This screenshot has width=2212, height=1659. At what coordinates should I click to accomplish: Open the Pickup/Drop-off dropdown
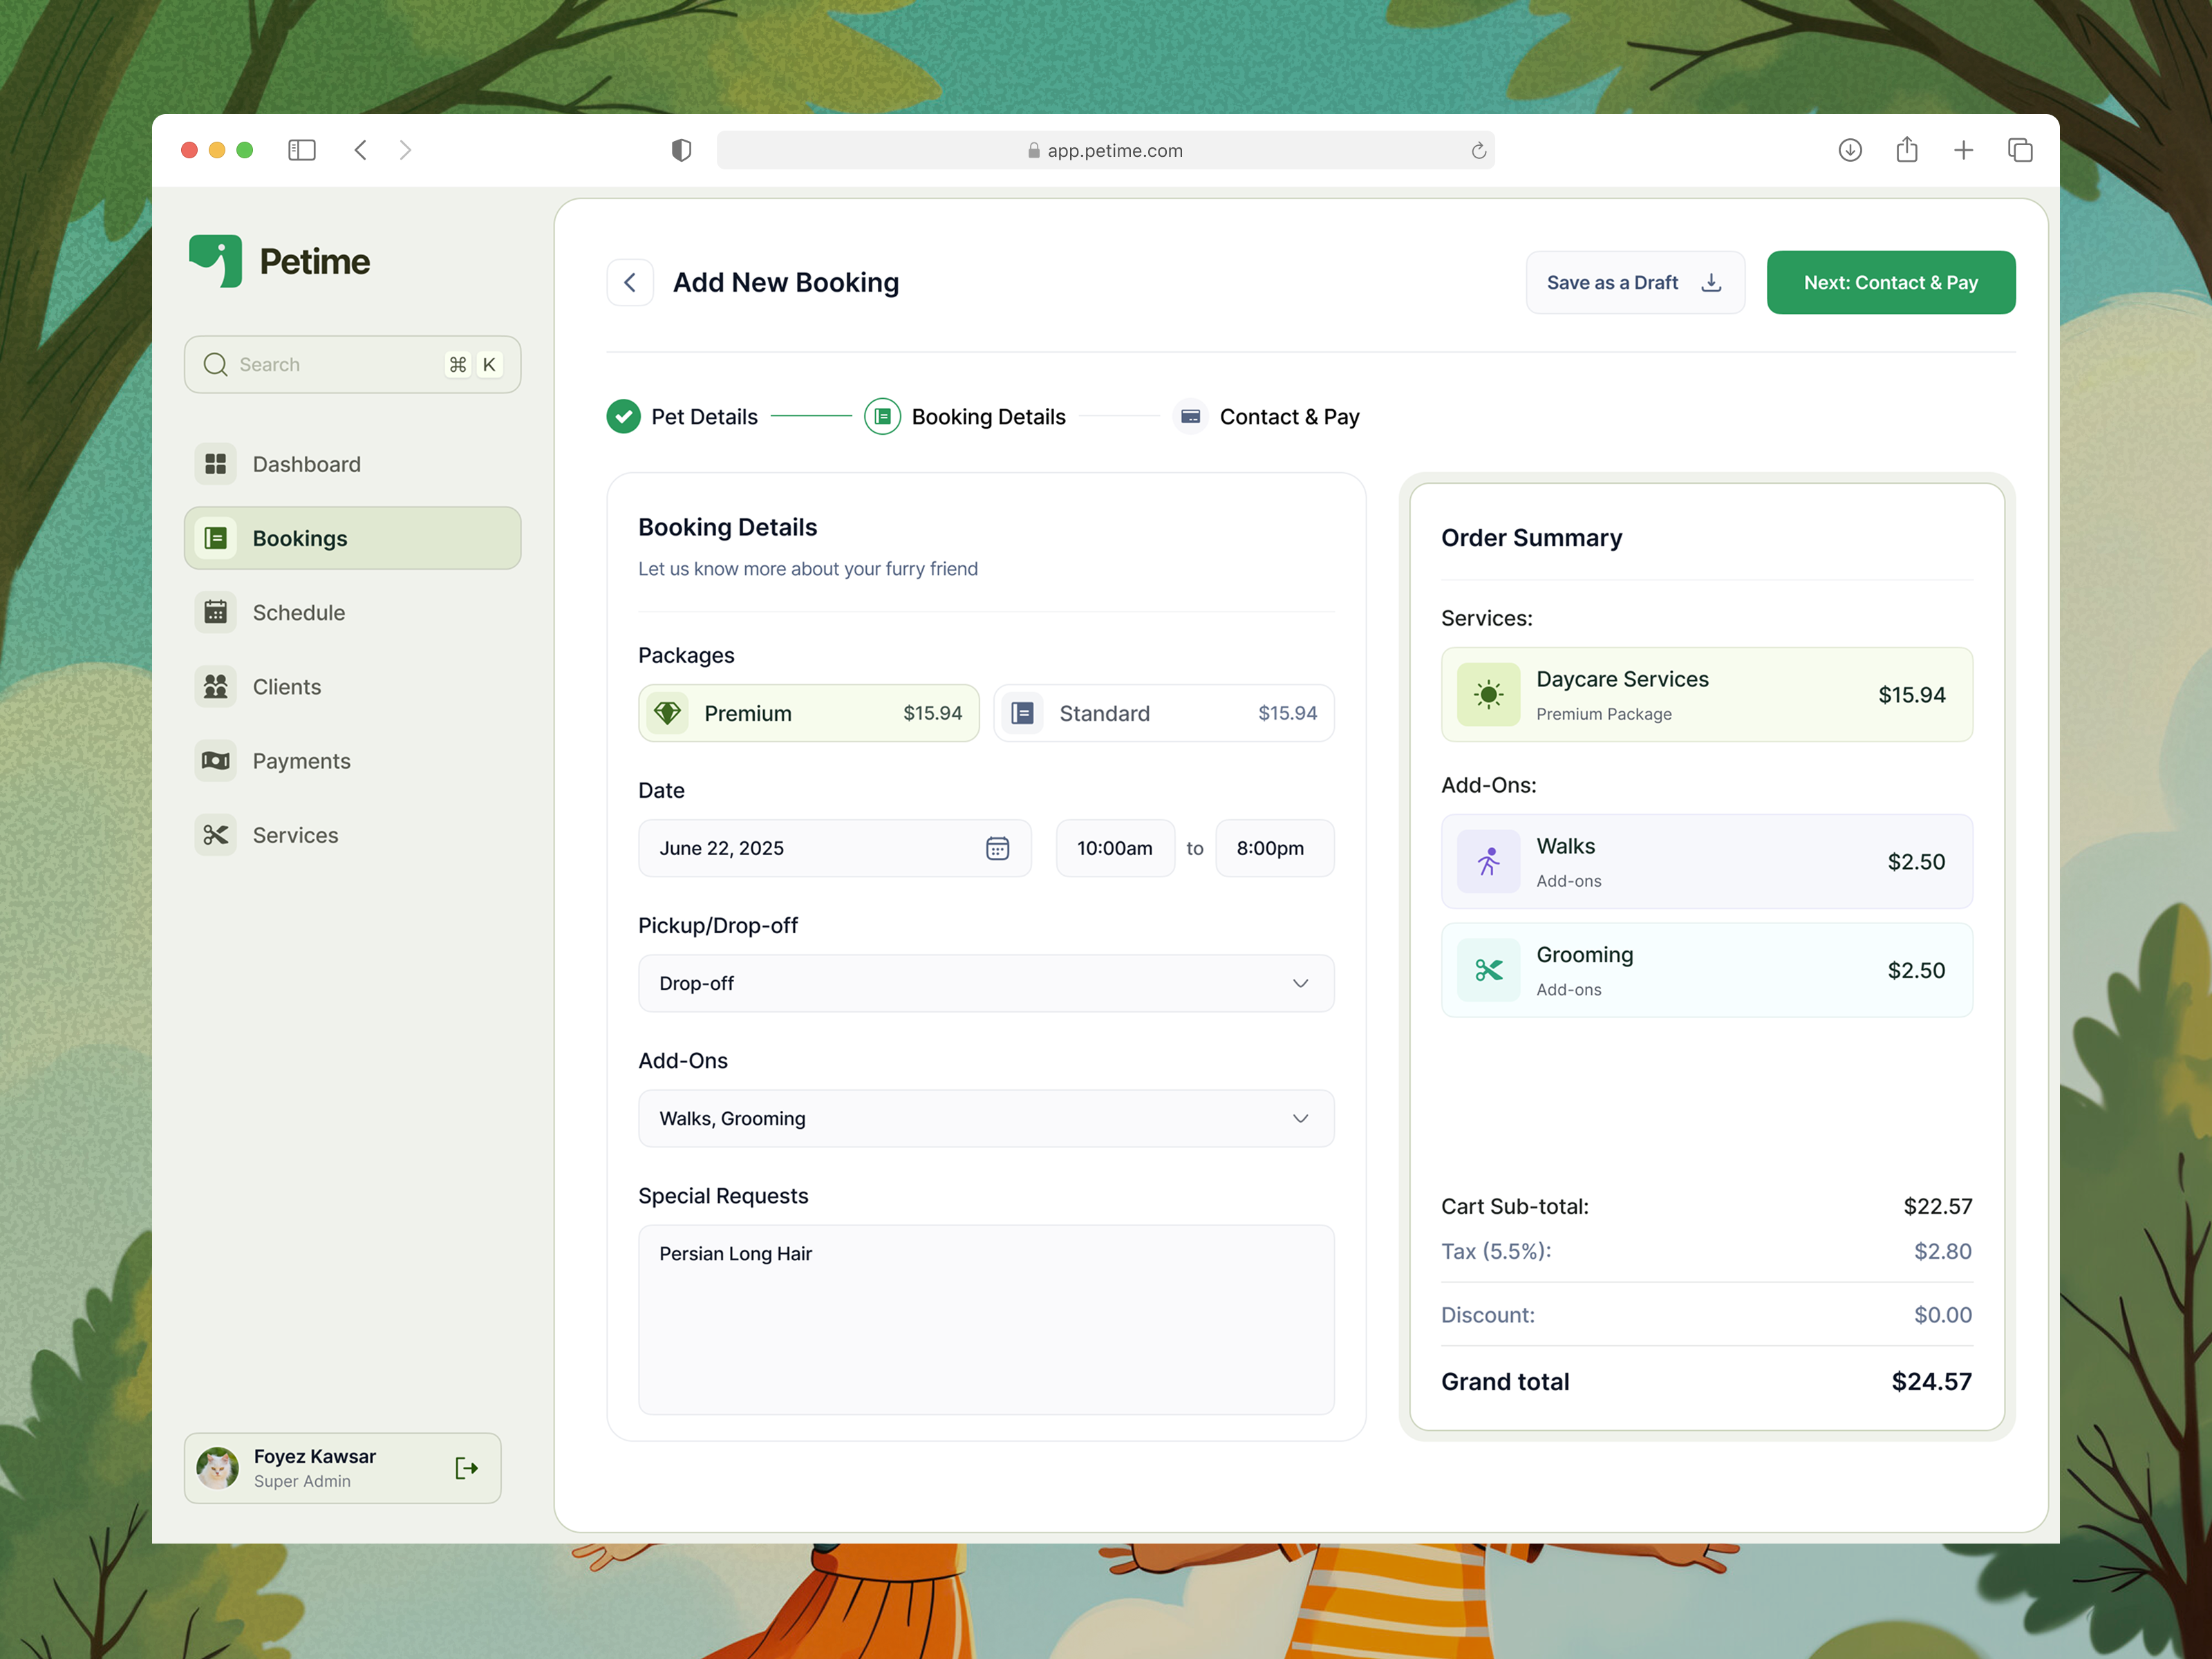pos(985,983)
